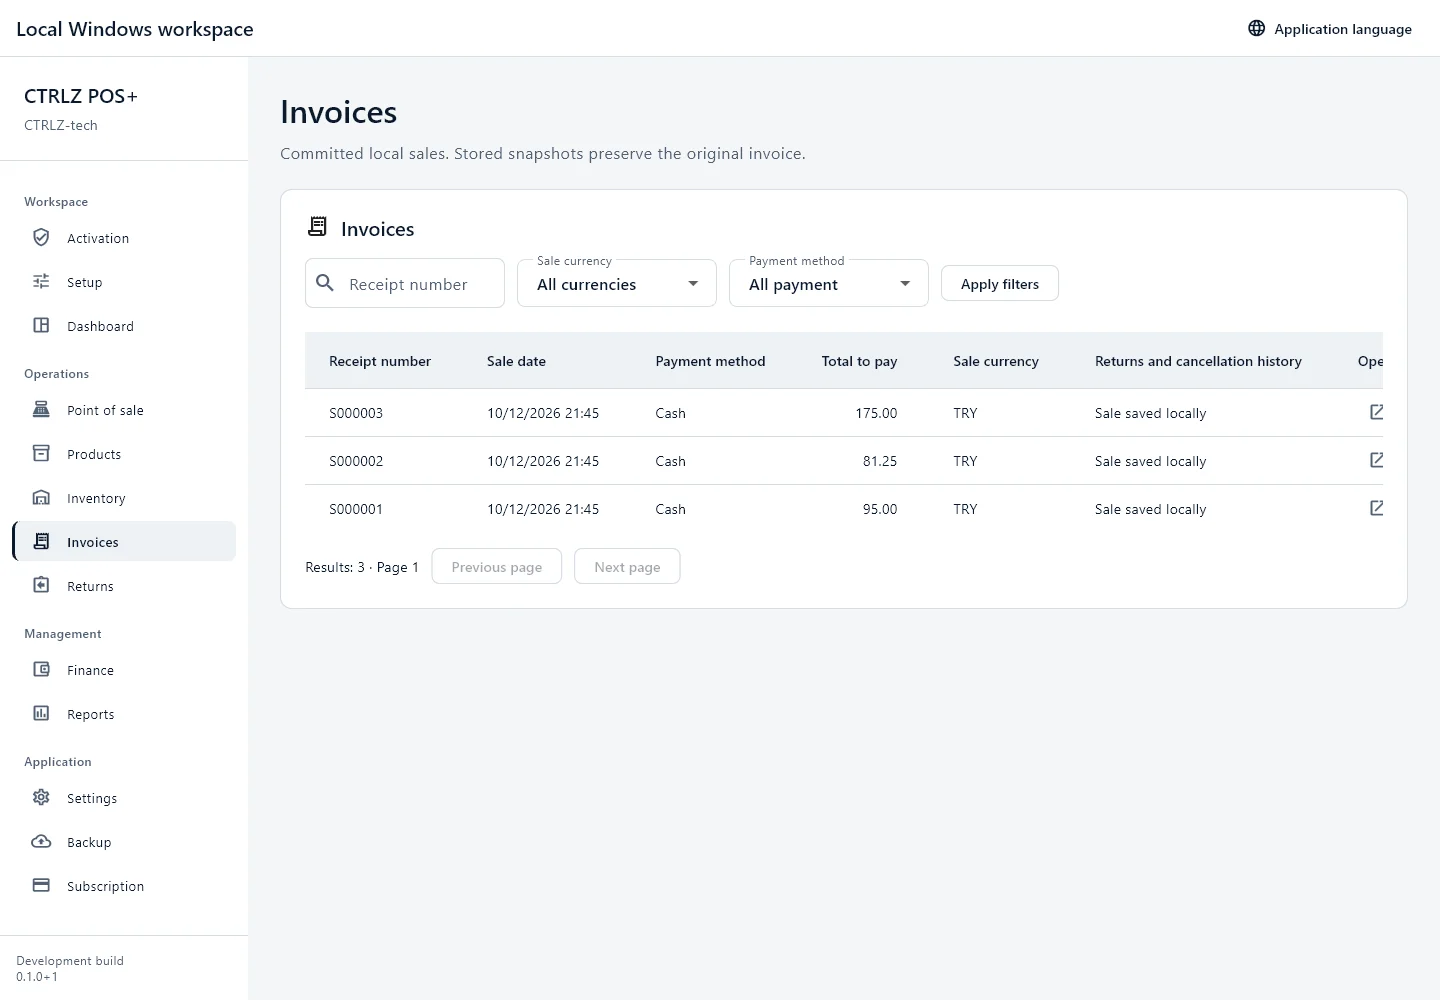Viewport: 1440px width, 1000px height.
Task: Open the Reports chart icon
Action: coord(41,713)
